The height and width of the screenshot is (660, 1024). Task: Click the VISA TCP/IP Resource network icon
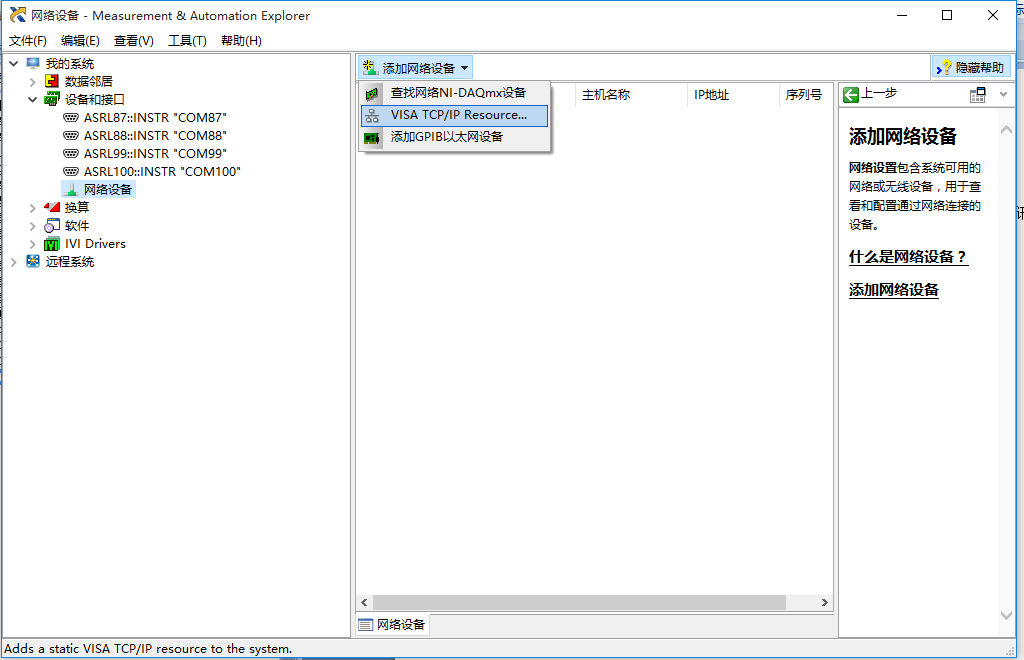[372, 115]
